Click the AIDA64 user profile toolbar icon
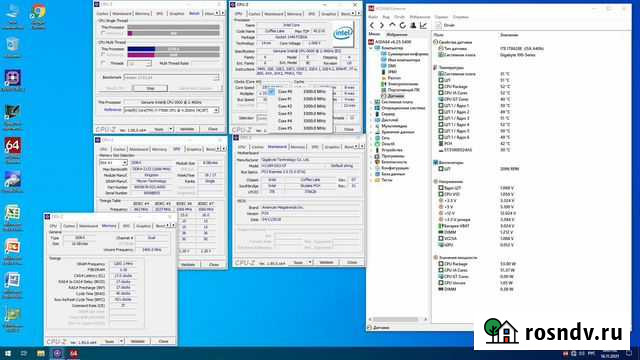This screenshot has height=360, width=640. (413, 25)
